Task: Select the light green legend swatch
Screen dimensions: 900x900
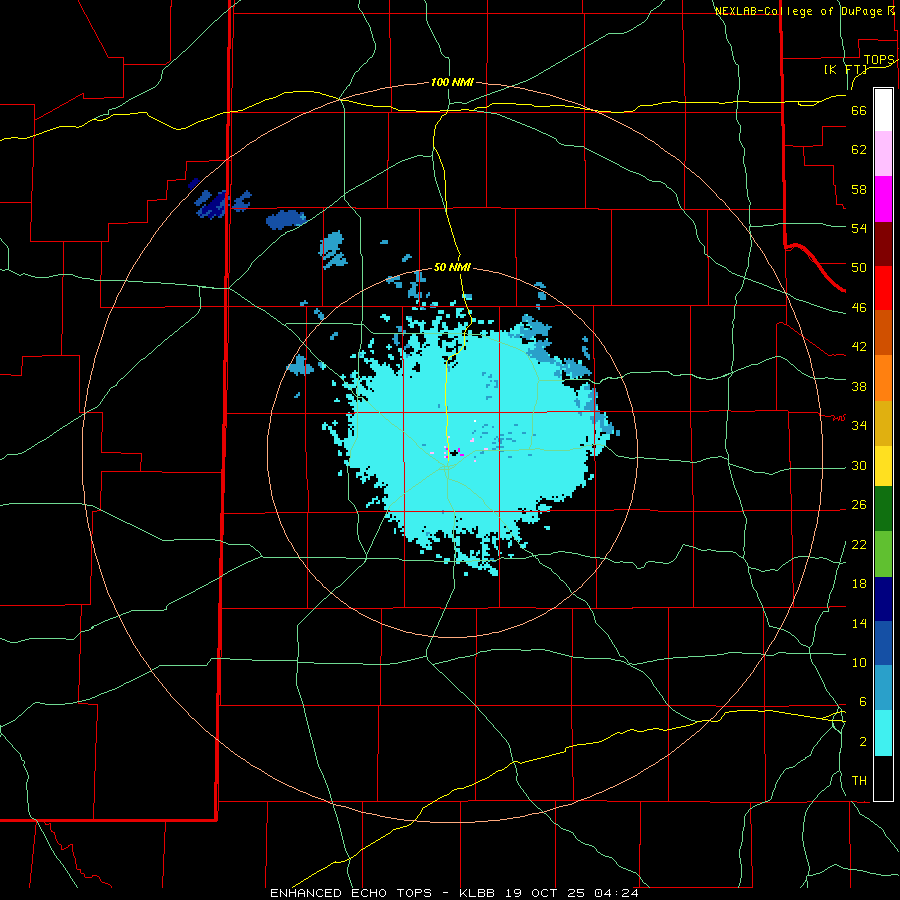Action: tap(883, 554)
